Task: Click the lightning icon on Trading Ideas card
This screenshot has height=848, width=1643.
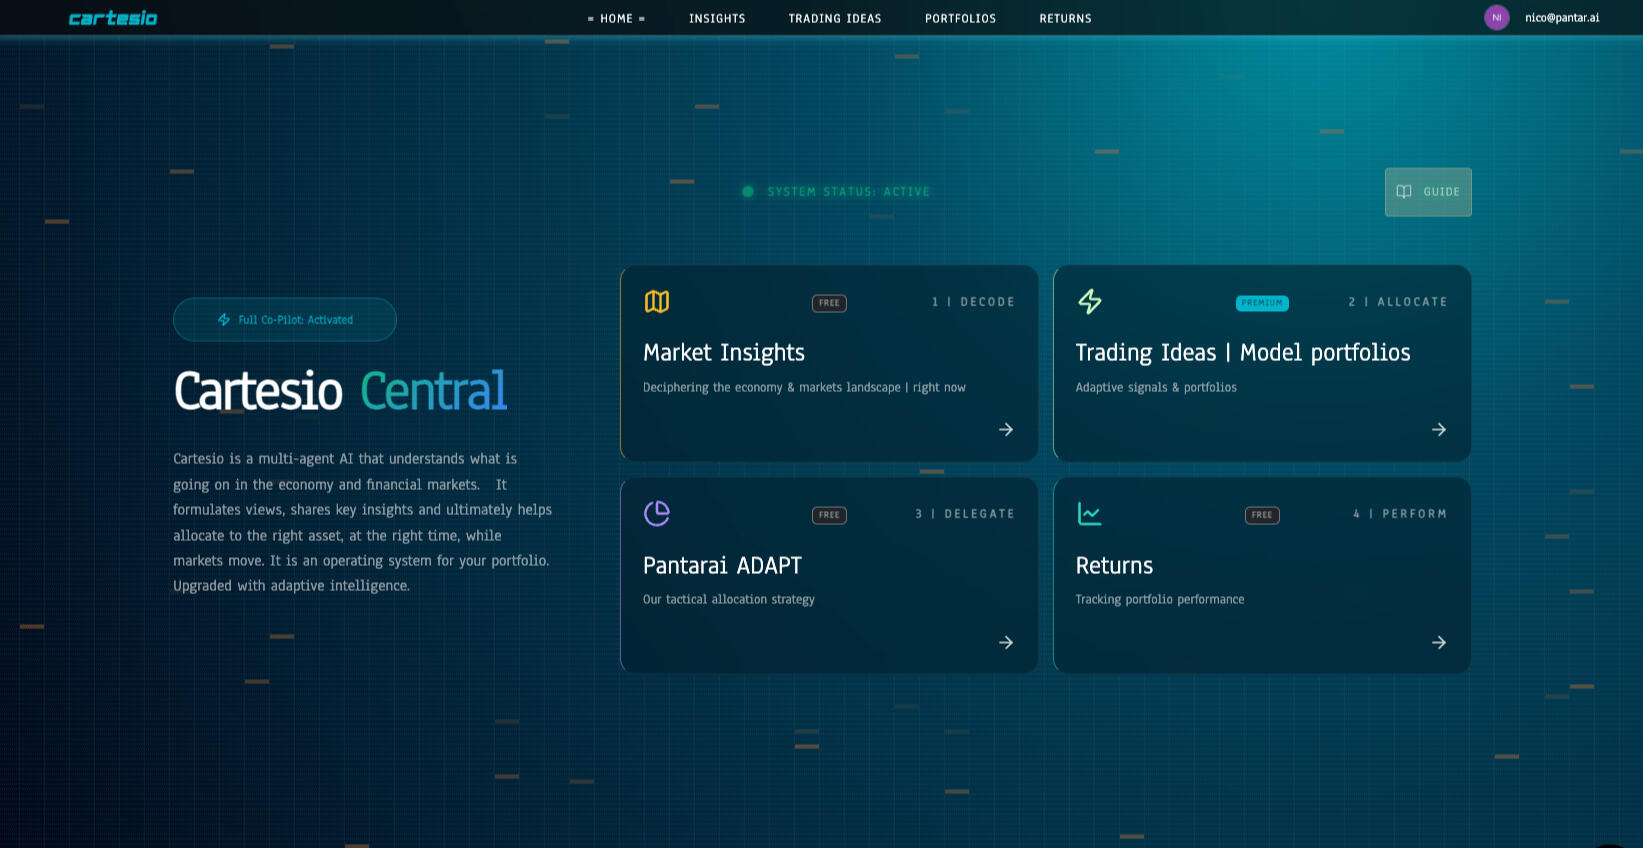Action: tap(1090, 301)
